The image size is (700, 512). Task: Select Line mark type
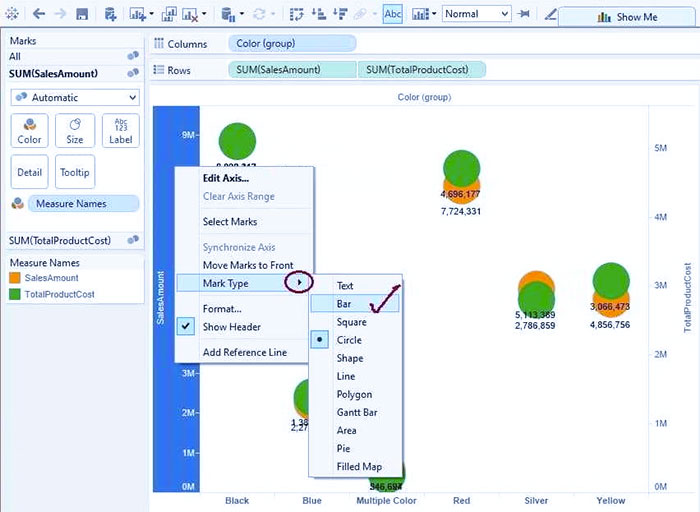click(x=355, y=376)
